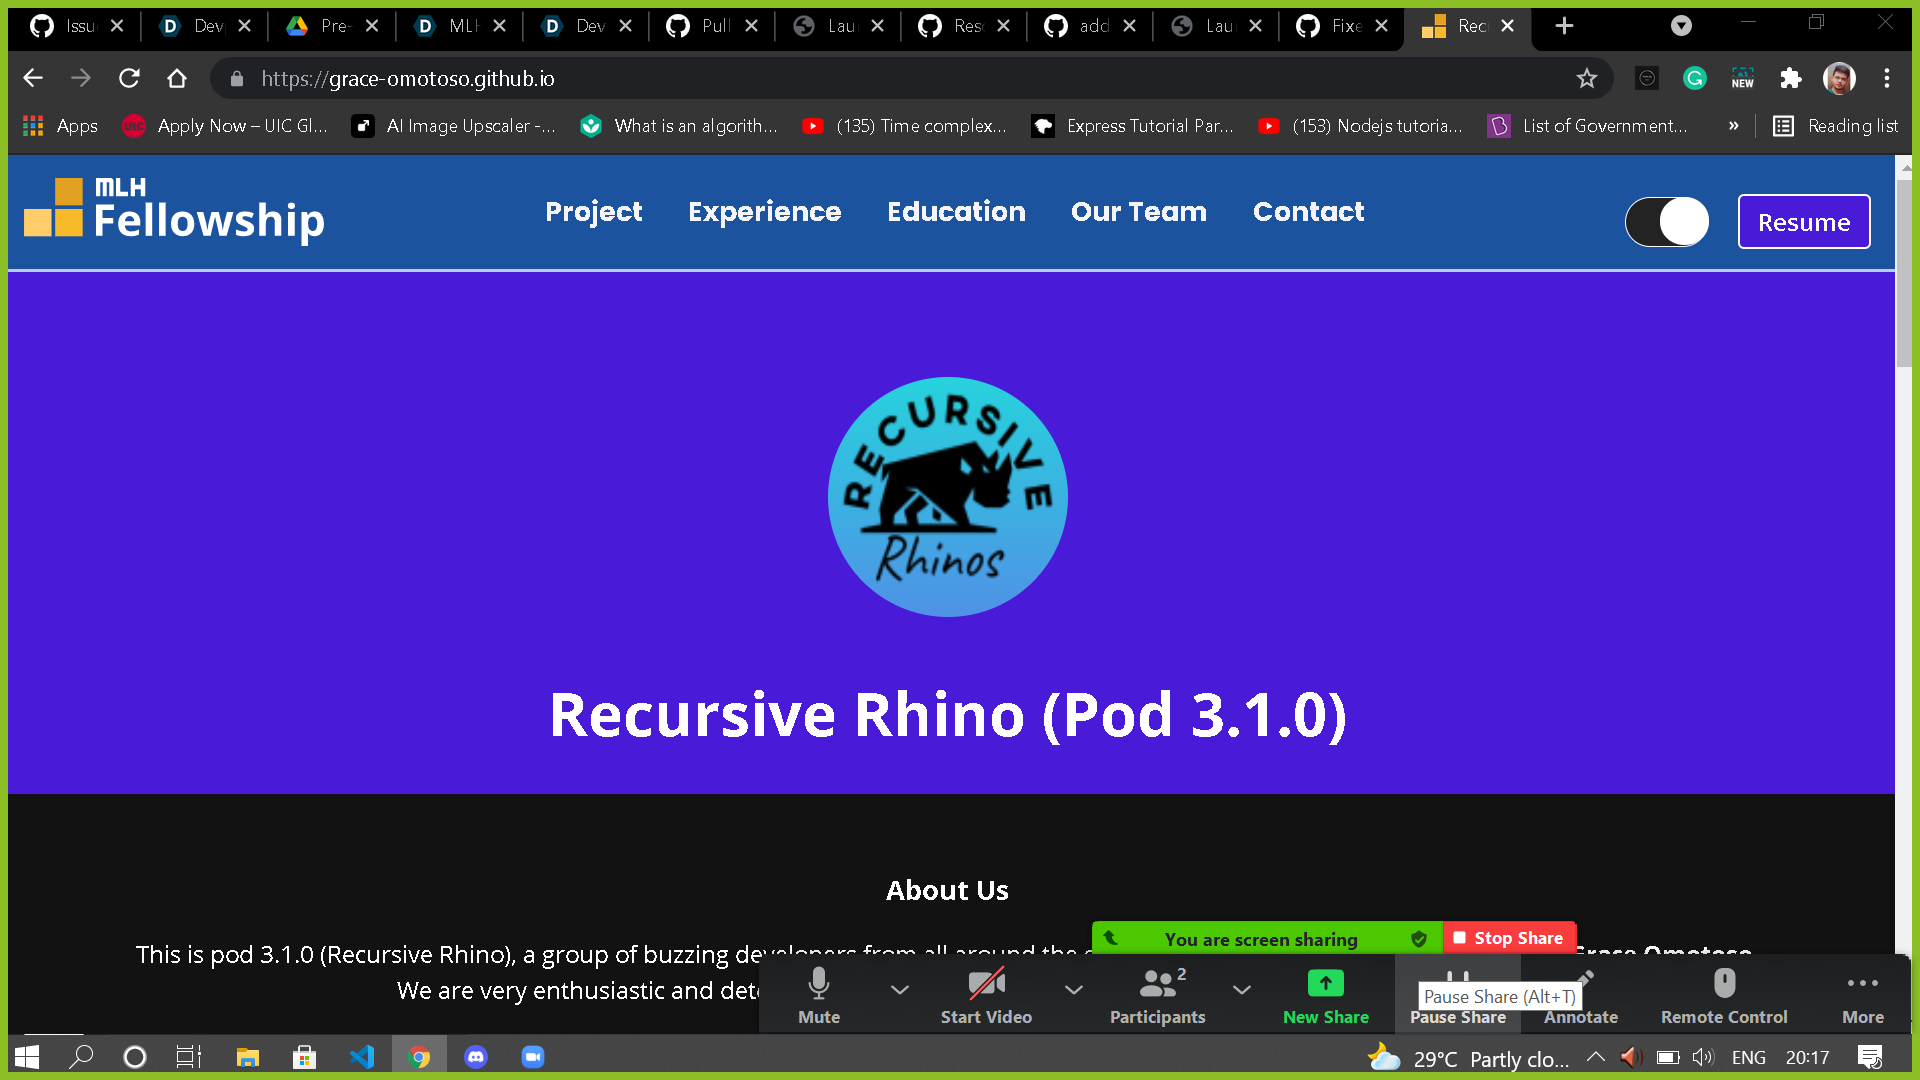1920x1080 pixels.
Task: Expand the video options arrow beside Start Video
Action: 1073,990
